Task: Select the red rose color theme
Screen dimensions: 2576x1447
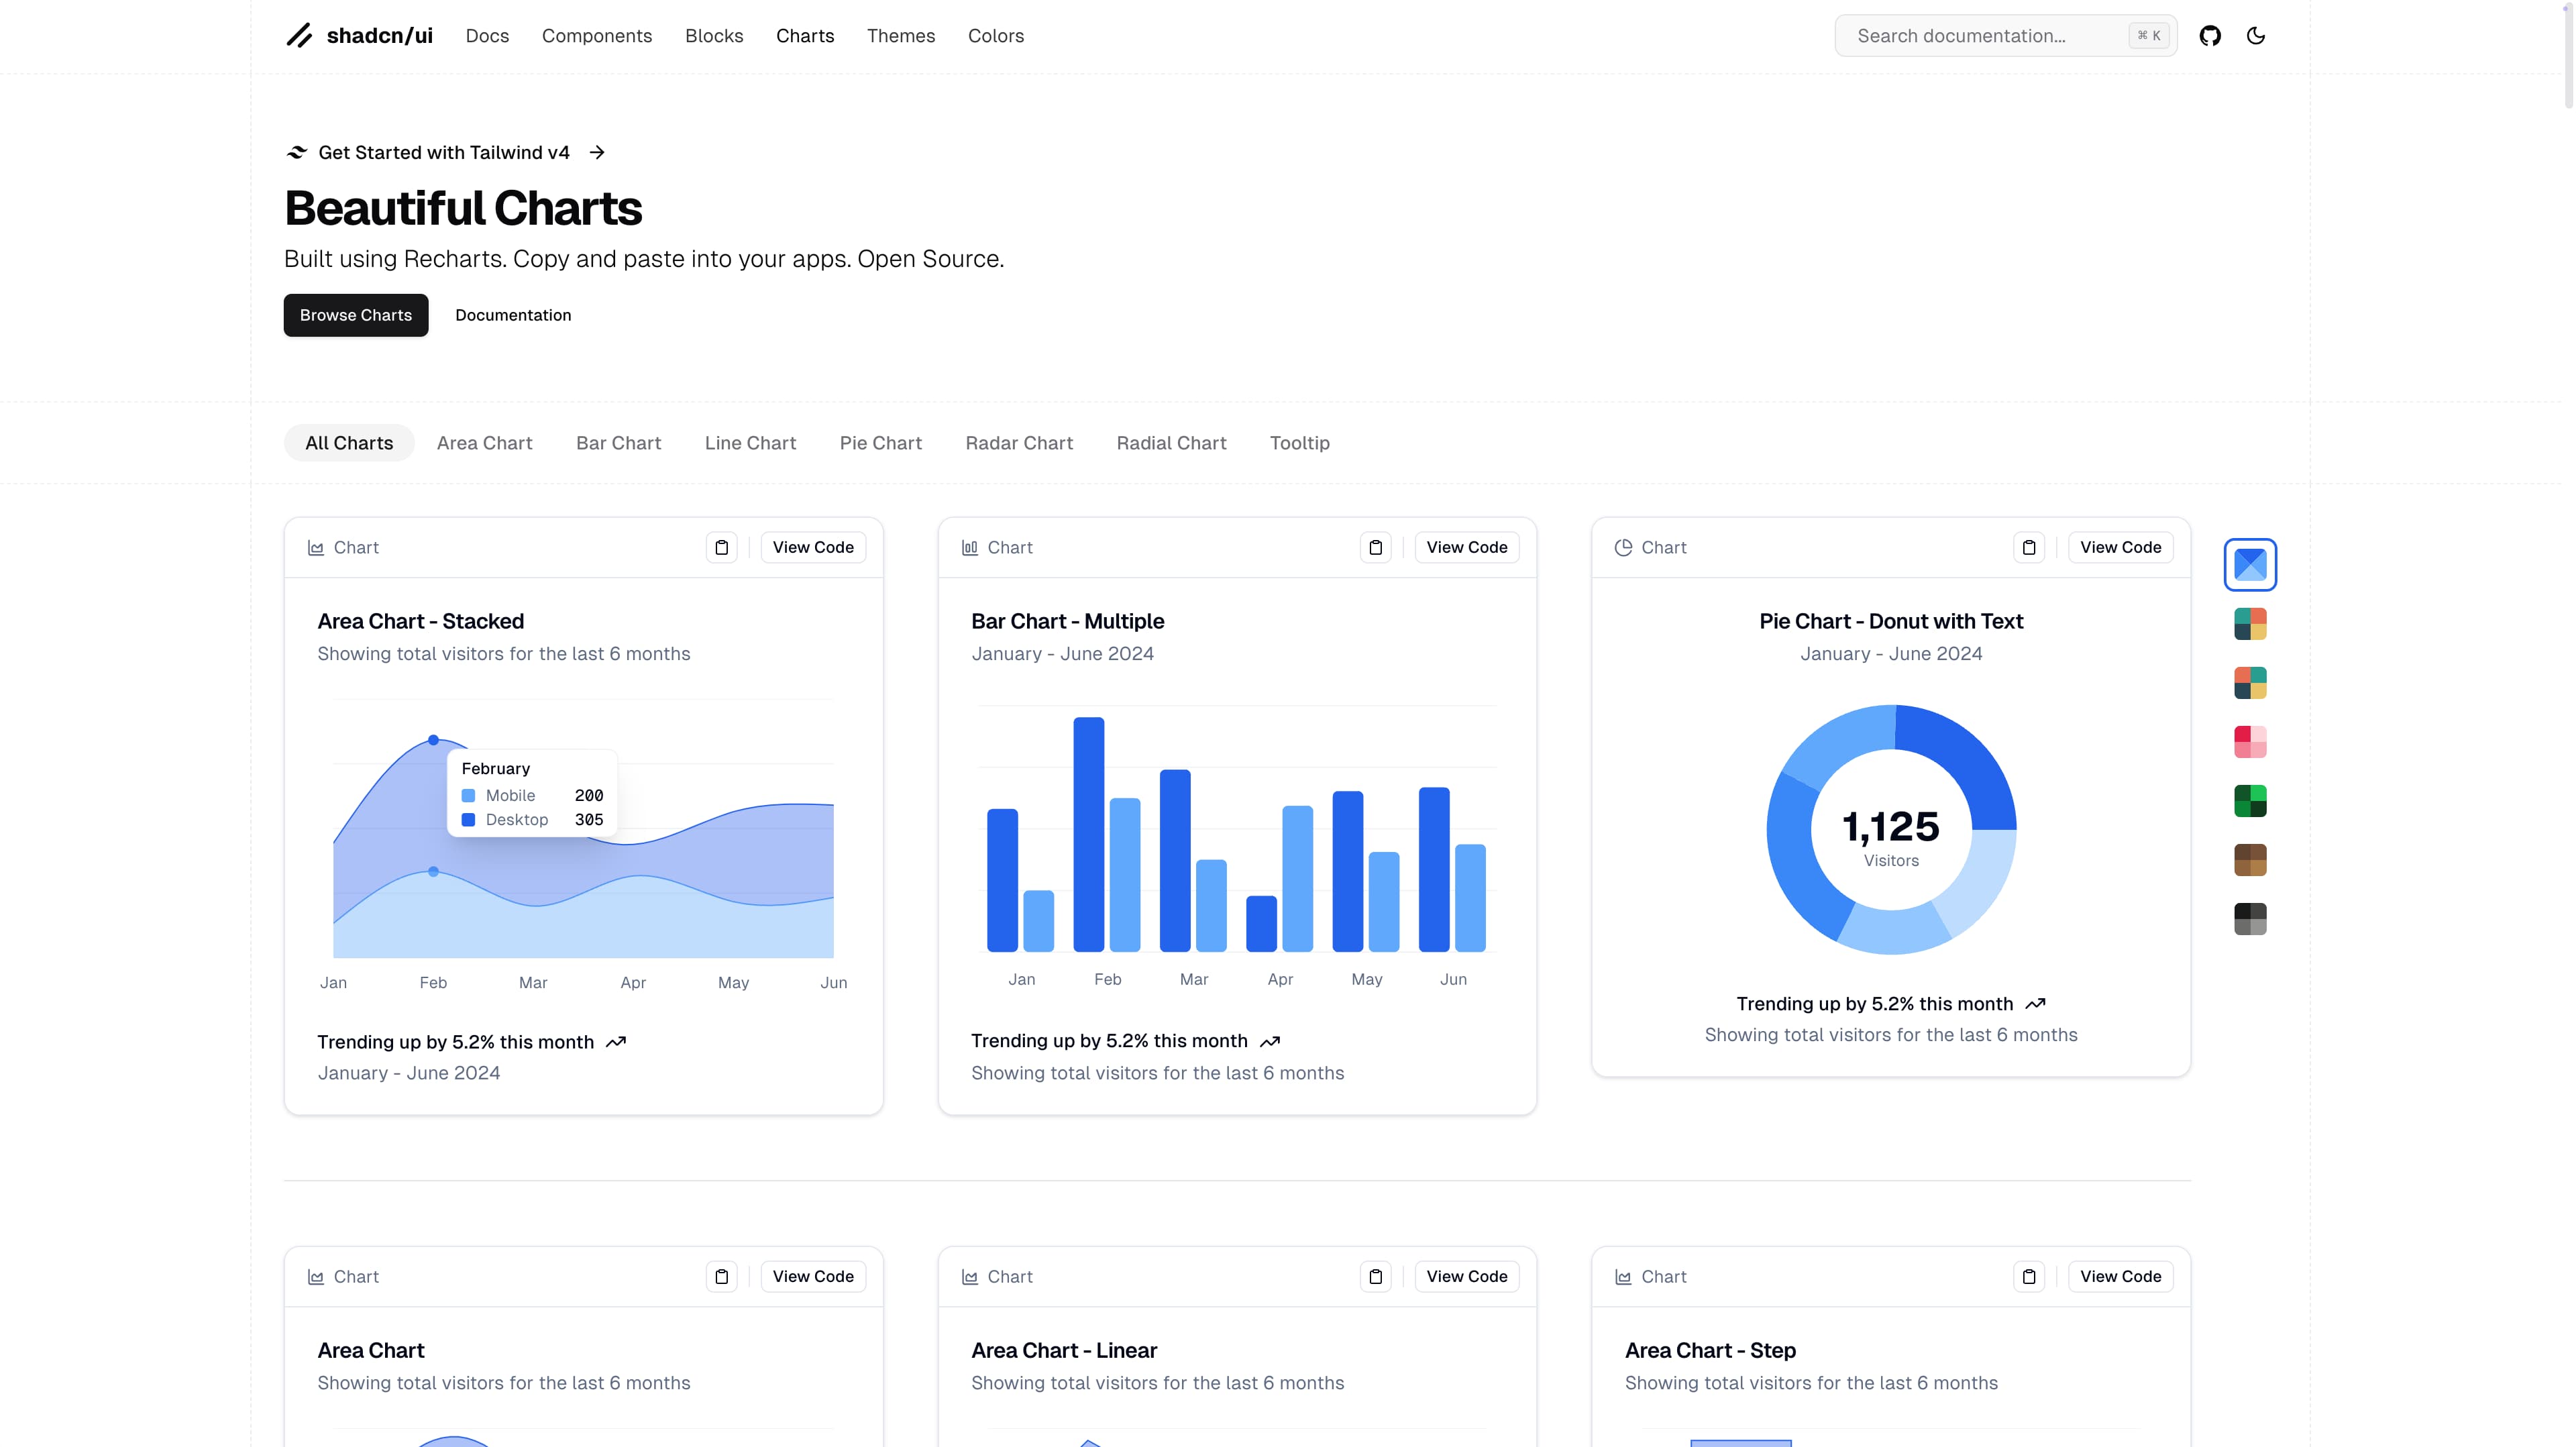Action: (2250, 742)
